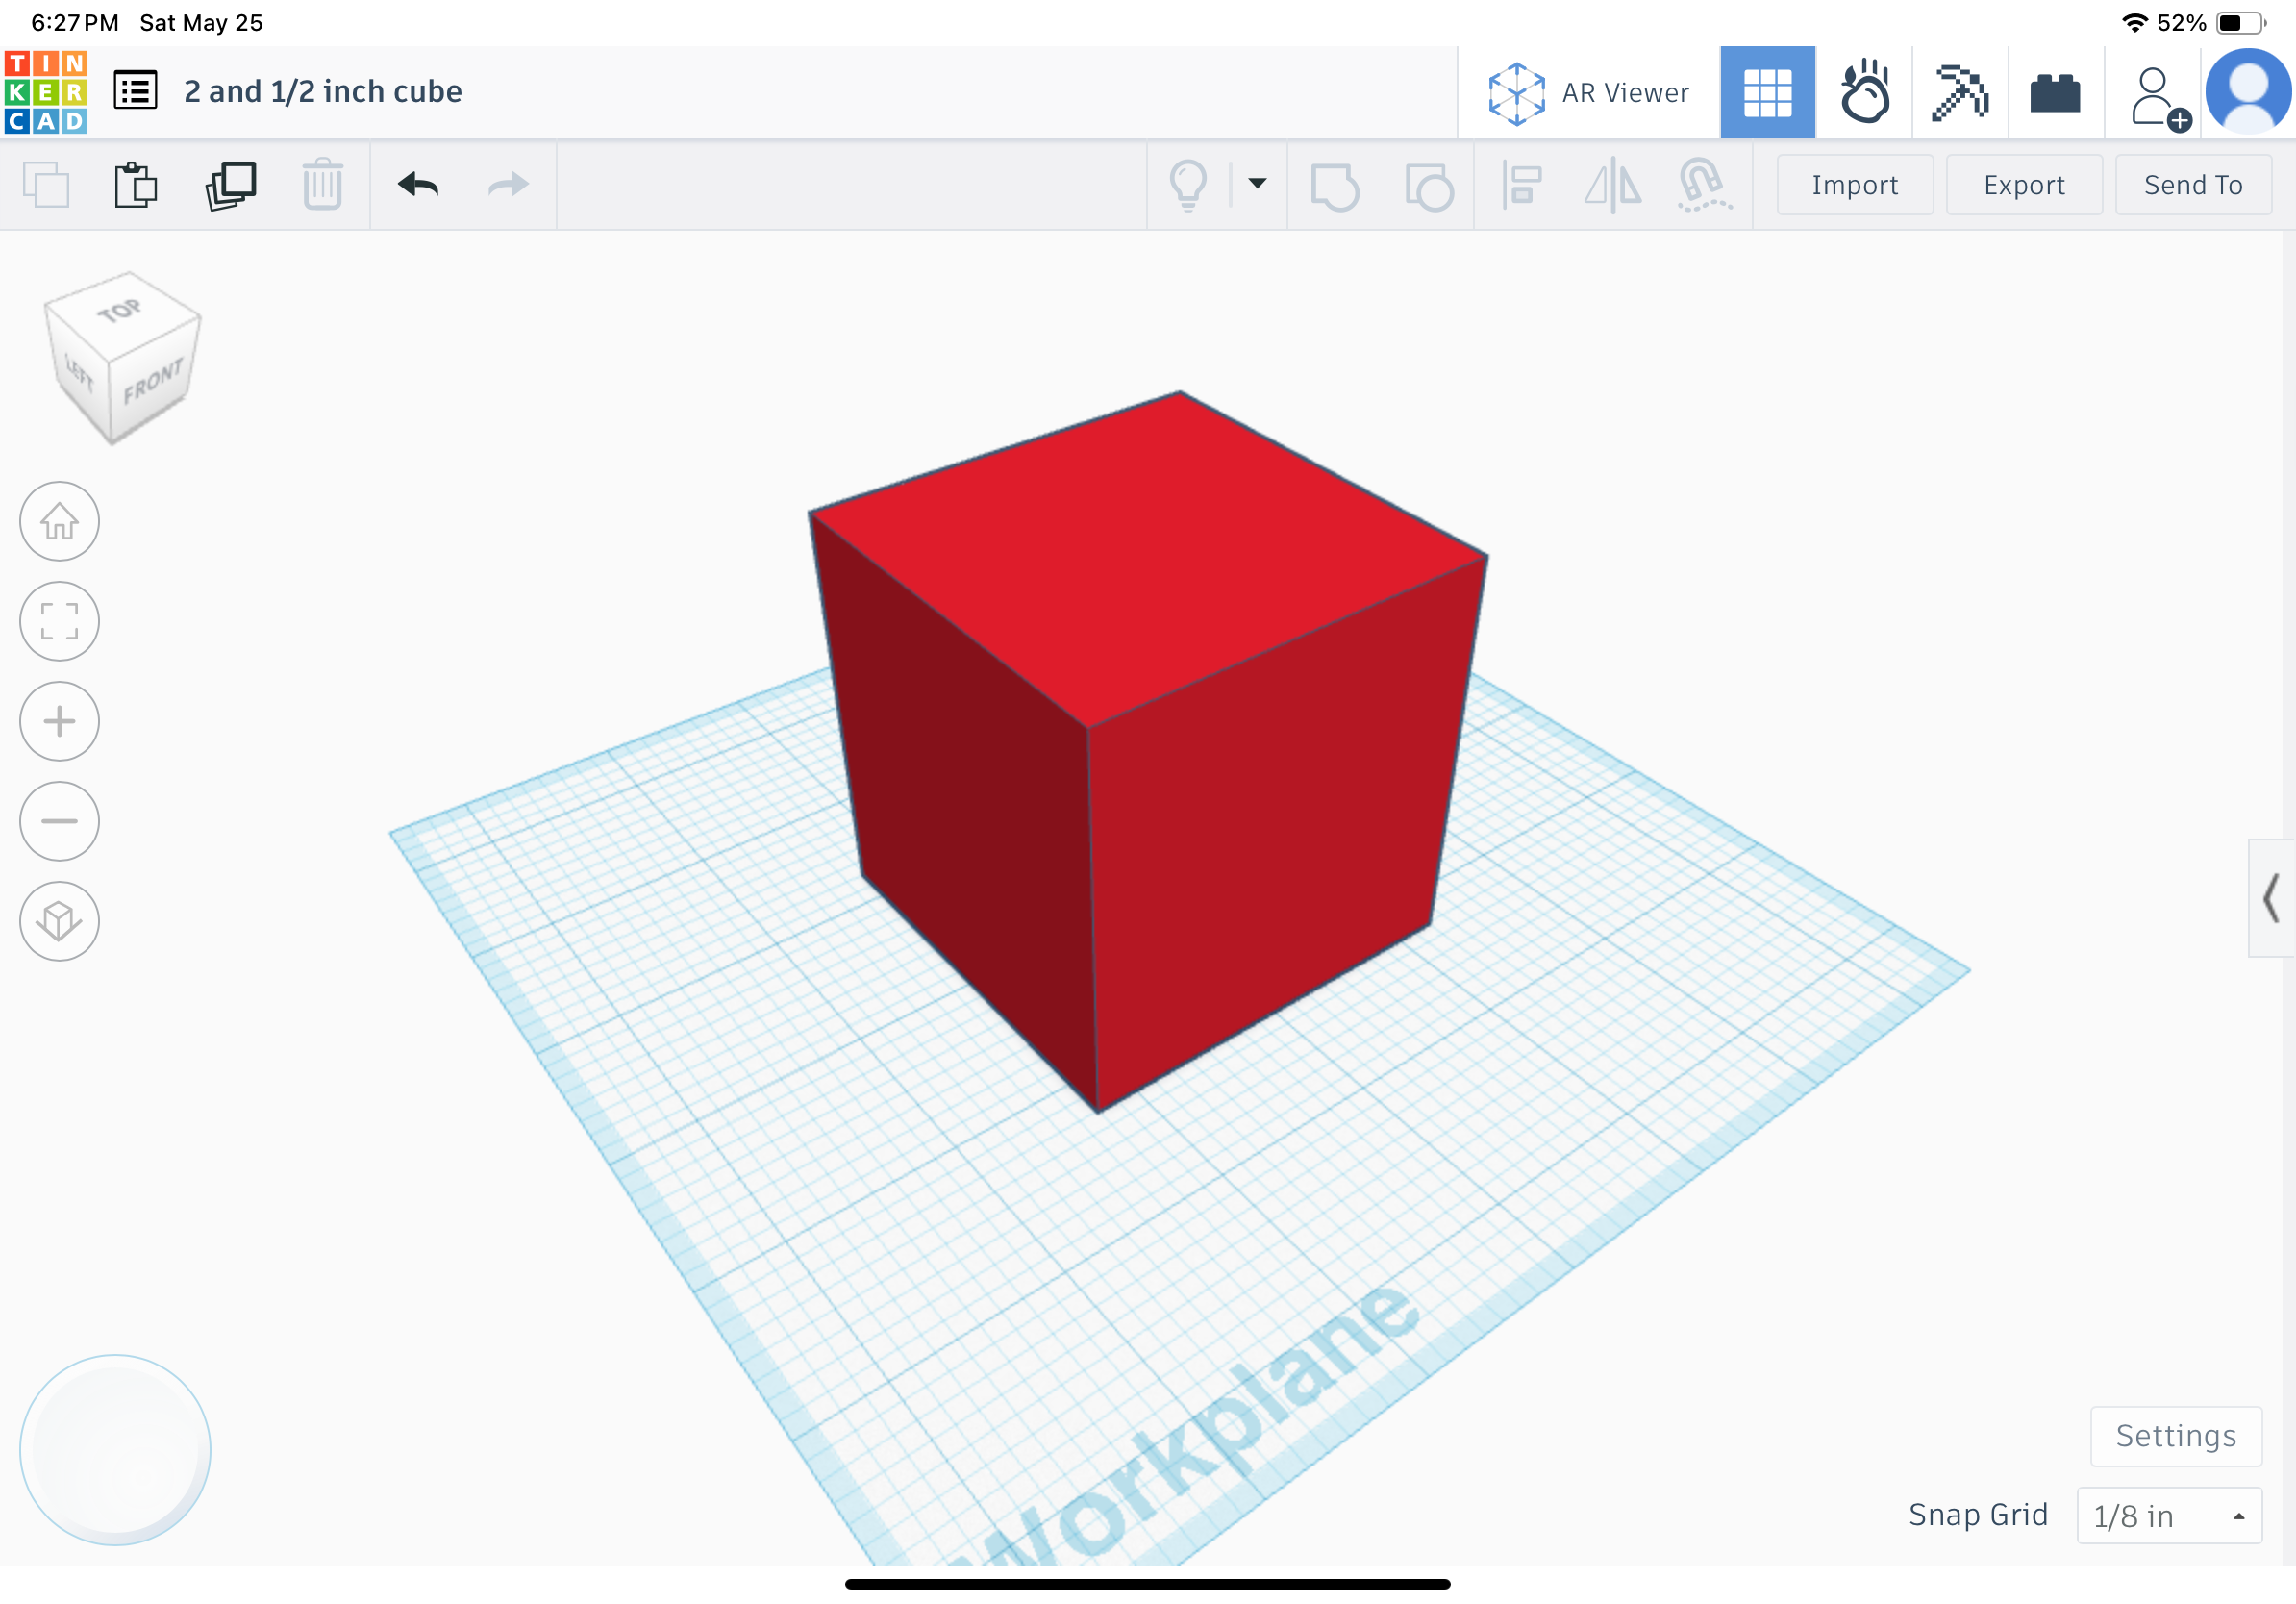Image resolution: width=2296 pixels, height=1604 pixels.
Task: Undo the last action
Action: click(x=418, y=184)
